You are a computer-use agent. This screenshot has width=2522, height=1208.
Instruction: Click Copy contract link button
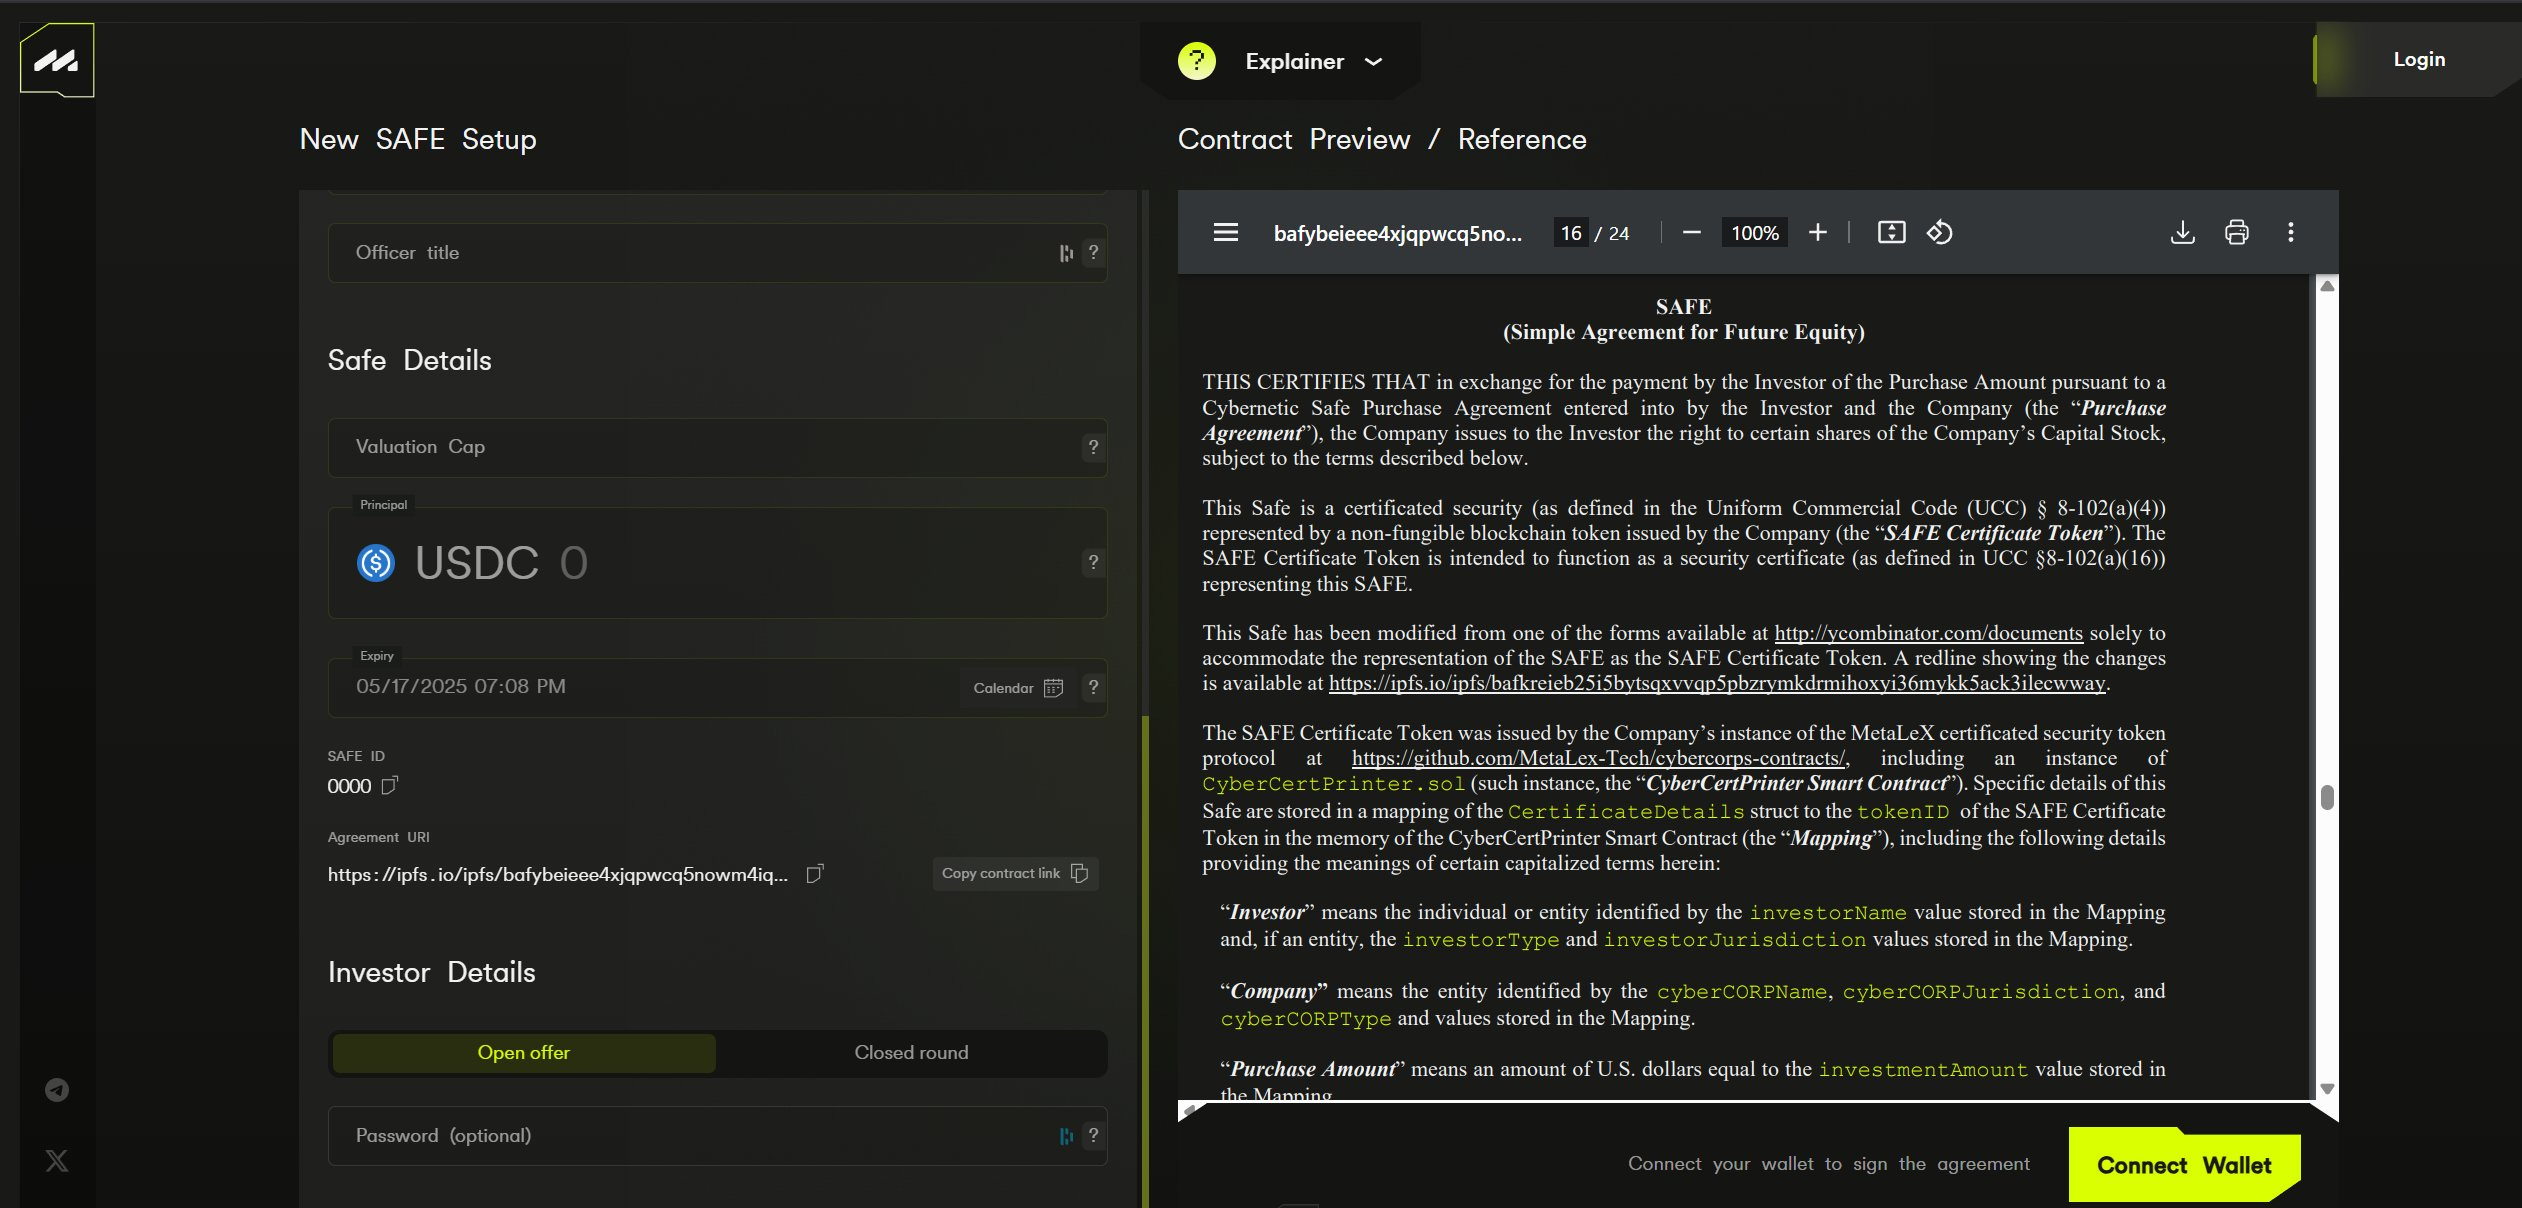1014,873
